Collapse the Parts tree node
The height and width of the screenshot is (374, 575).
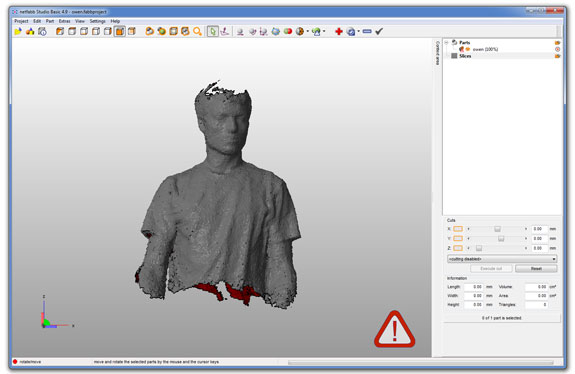[x=447, y=43]
